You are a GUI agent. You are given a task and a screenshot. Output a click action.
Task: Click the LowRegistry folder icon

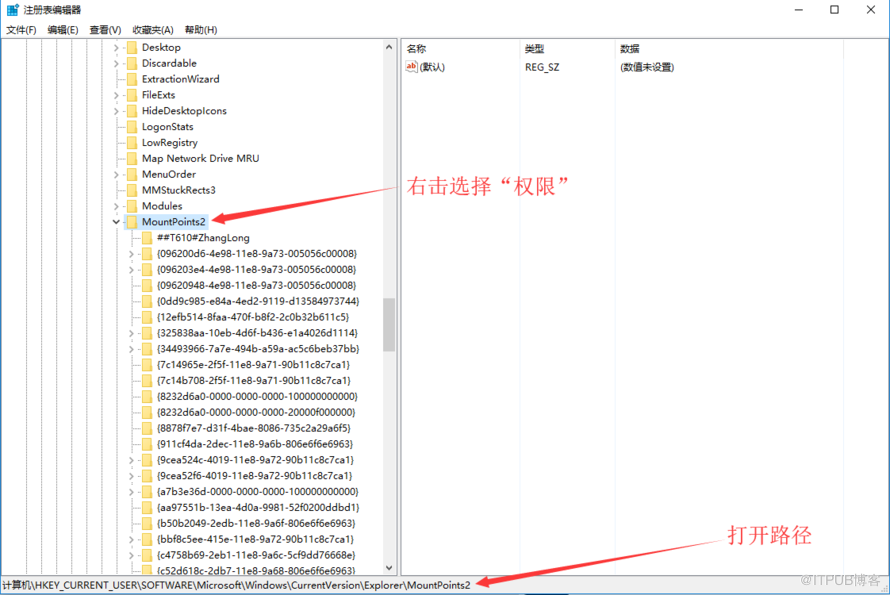pyautogui.click(x=132, y=143)
